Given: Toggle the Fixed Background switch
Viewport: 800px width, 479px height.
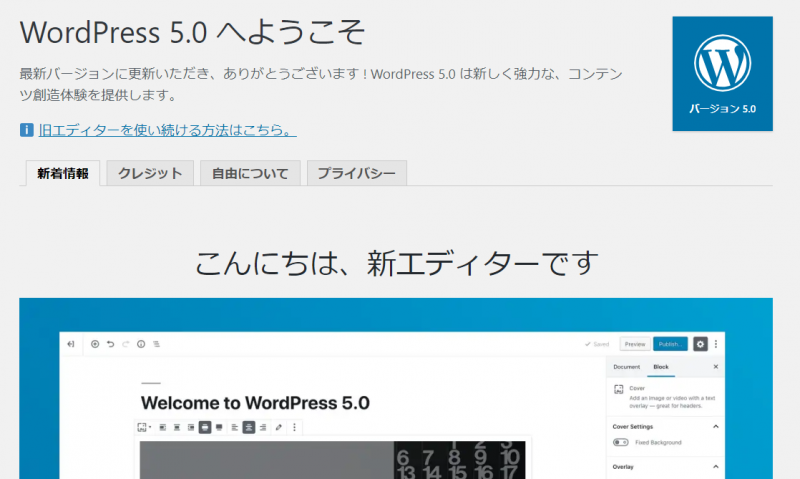Looking at the screenshot, I should pyautogui.click(x=620, y=442).
